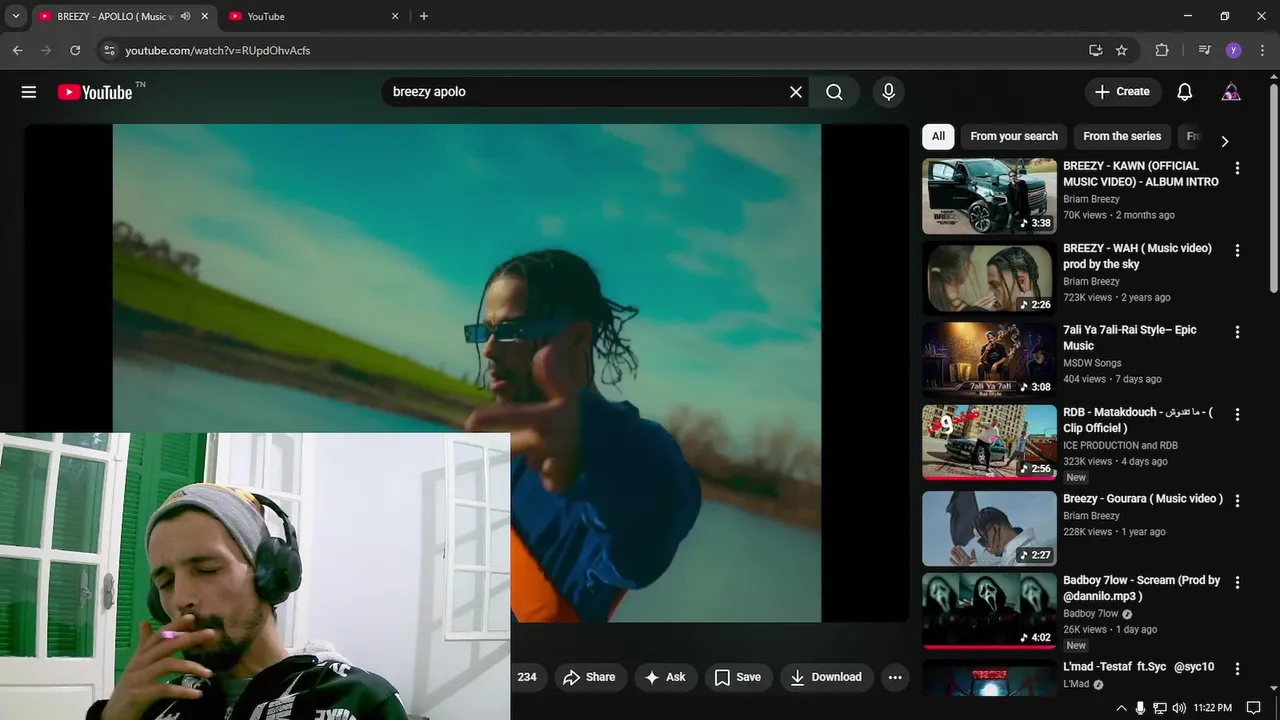Click the Create button
The image size is (1280, 720).
1123,91
